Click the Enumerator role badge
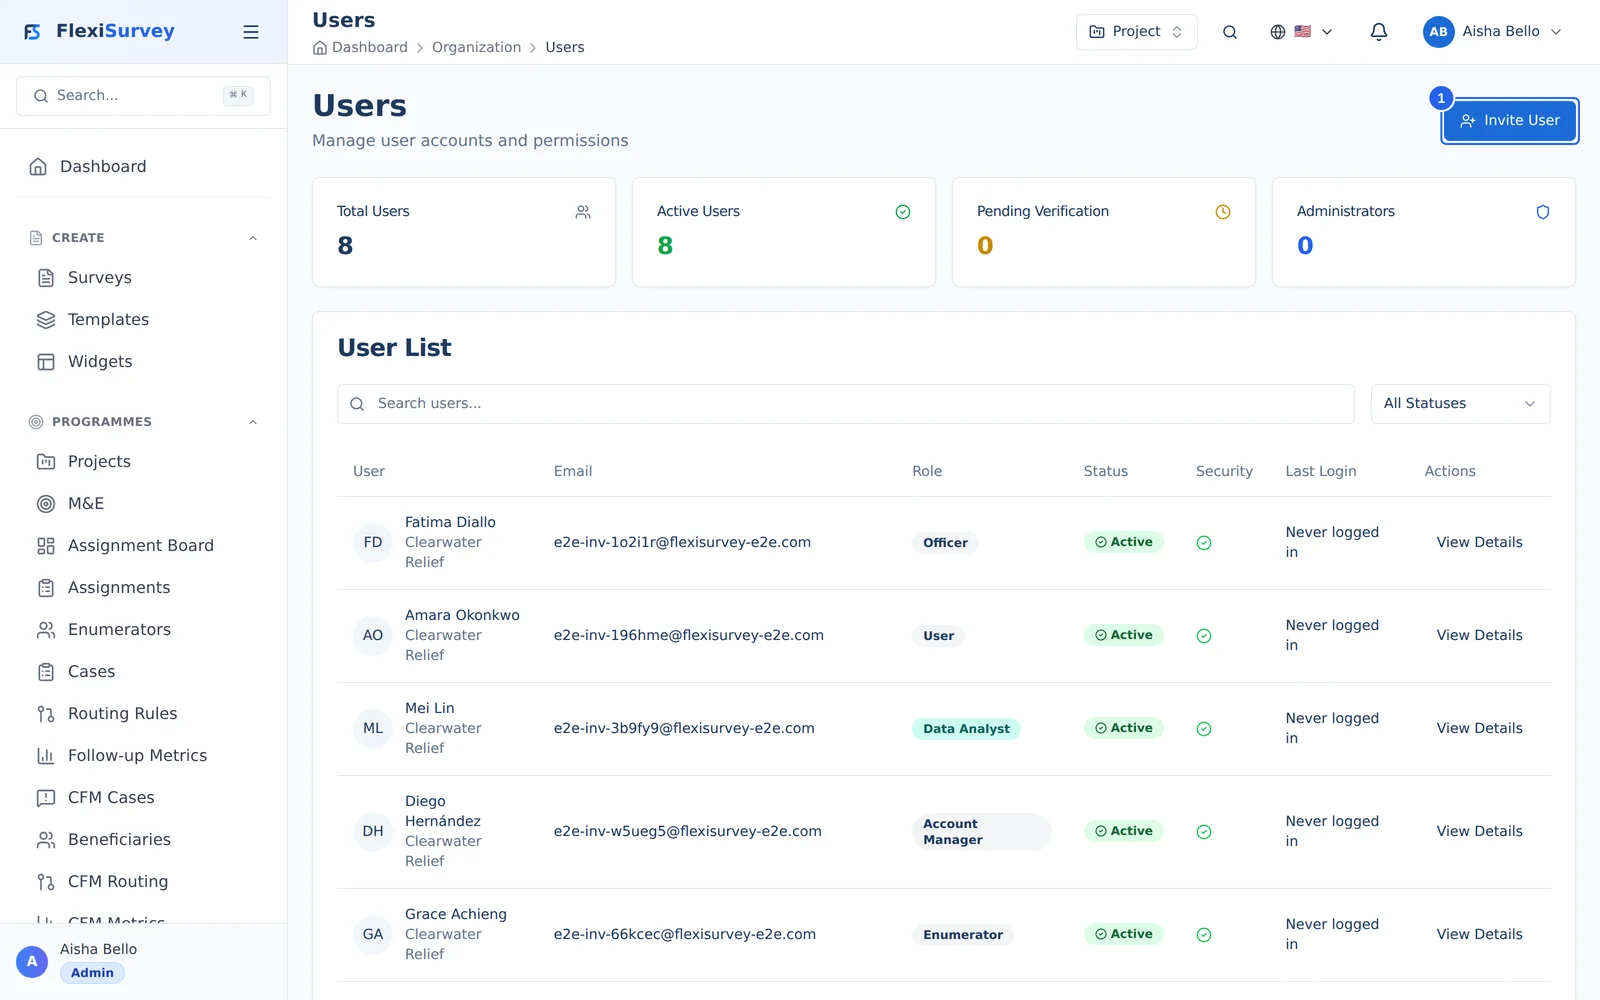The height and width of the screenshot is (1000, 1600). (x=962, y=935)
